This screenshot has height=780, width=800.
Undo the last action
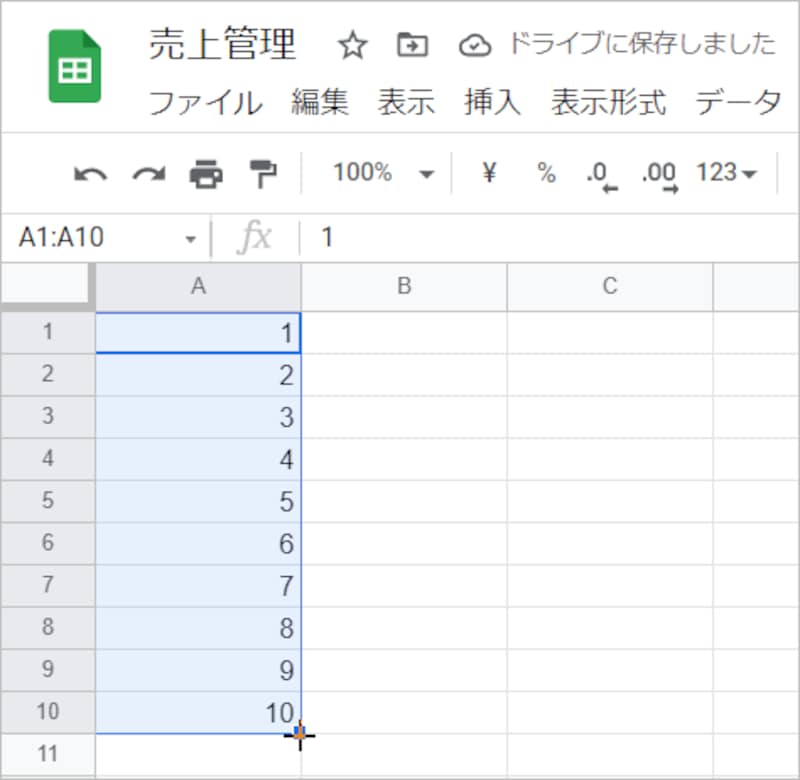(x=89, y=172)
